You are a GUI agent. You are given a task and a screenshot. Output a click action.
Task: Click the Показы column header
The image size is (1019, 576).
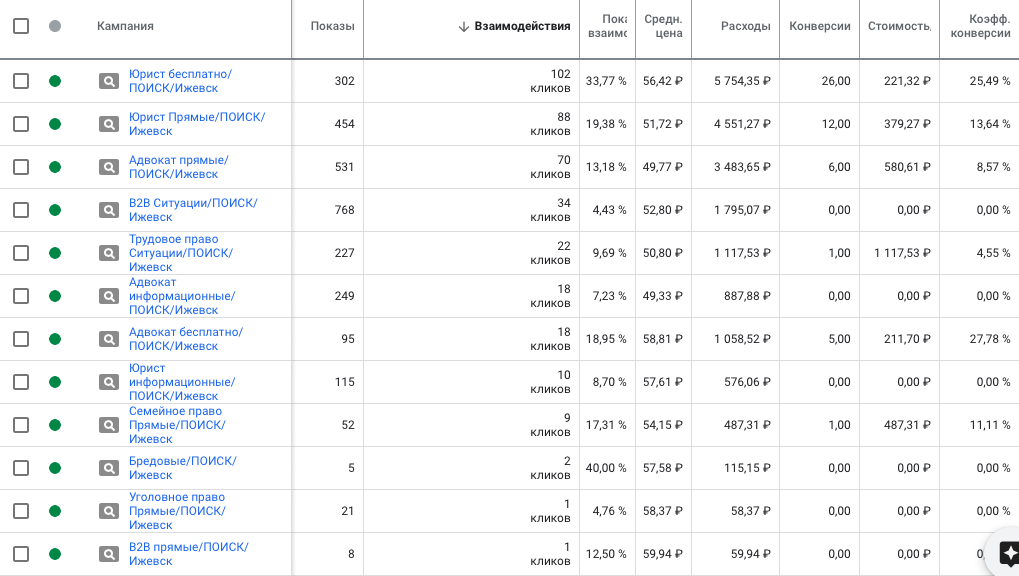click(x=332, y=26)
